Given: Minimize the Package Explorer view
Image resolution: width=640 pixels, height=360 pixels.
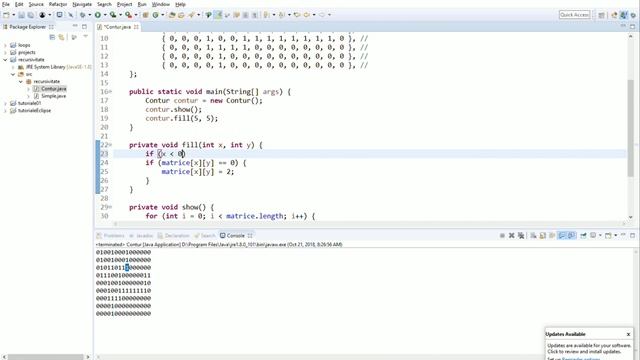Looking at the screenshot, I should tap(75, 27).
